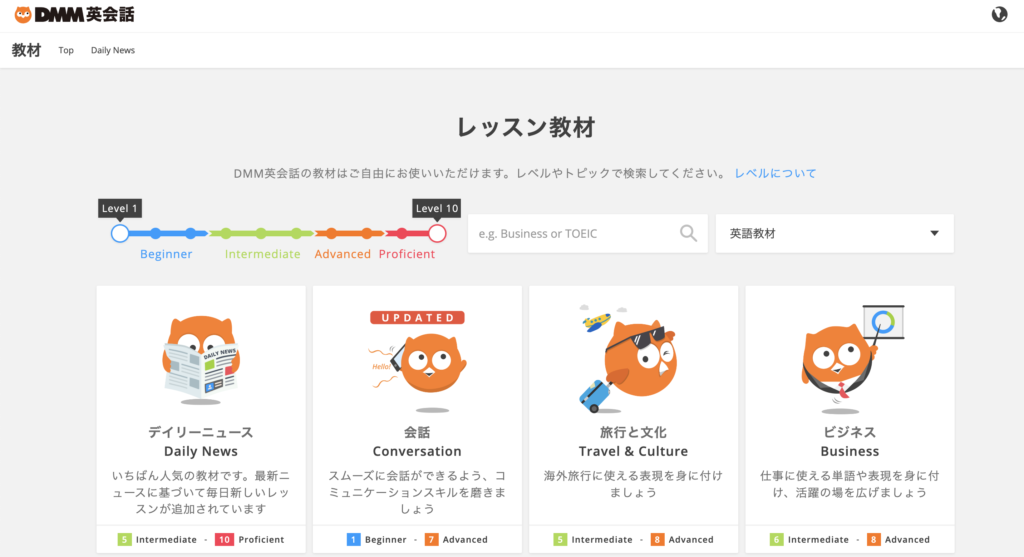Click the Daily News card description text

pyautogui.click(x=200, y=492)
